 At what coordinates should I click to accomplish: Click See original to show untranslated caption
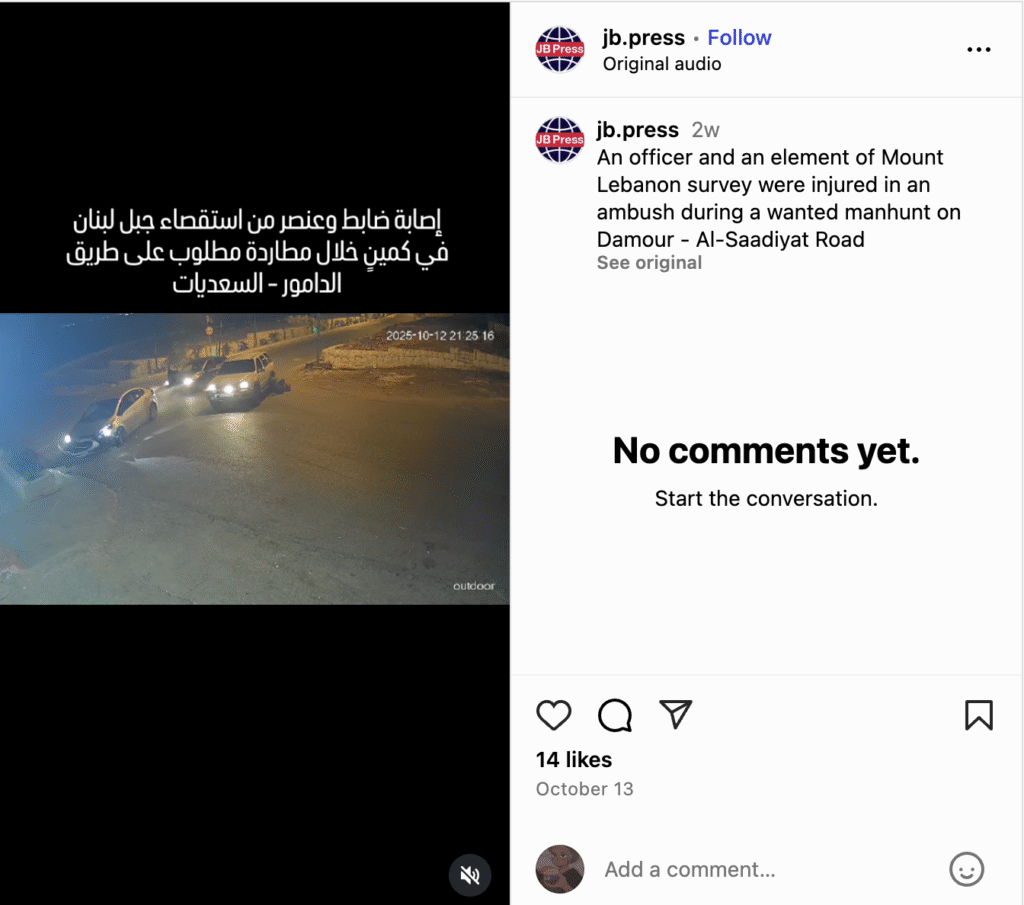649,262
